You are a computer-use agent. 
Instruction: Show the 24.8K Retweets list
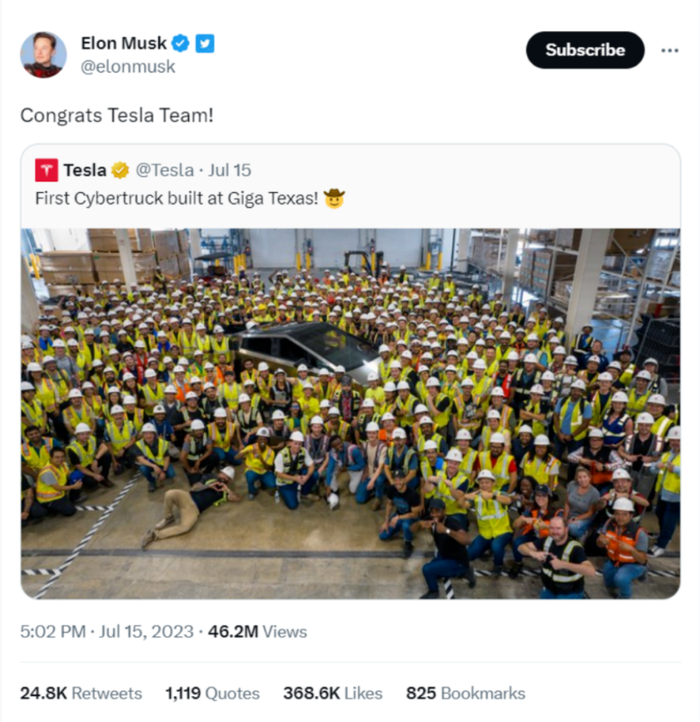click(x=81, y=693)
